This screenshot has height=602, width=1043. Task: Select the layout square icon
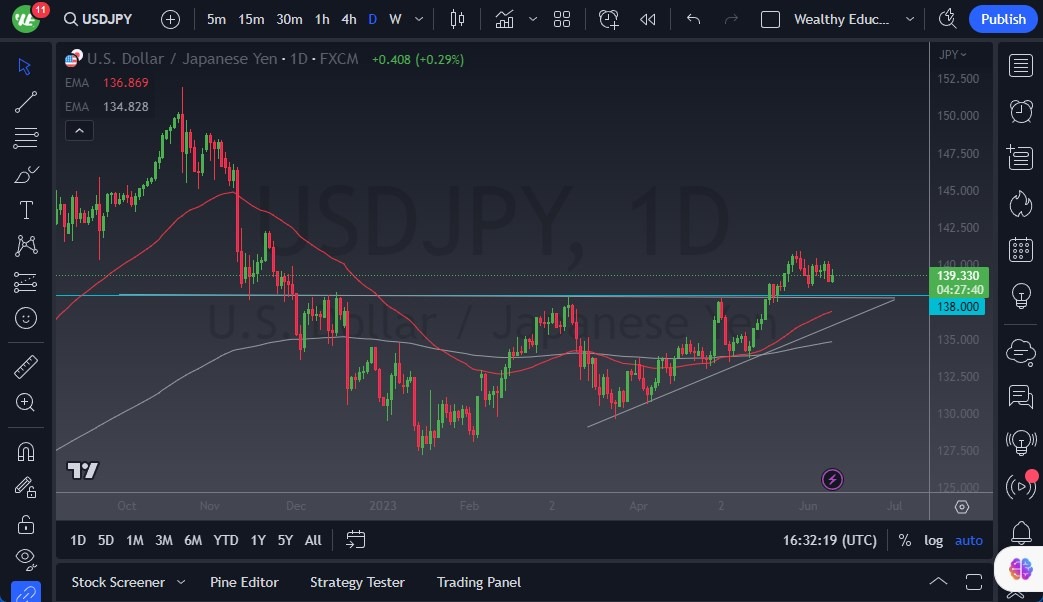770,19
